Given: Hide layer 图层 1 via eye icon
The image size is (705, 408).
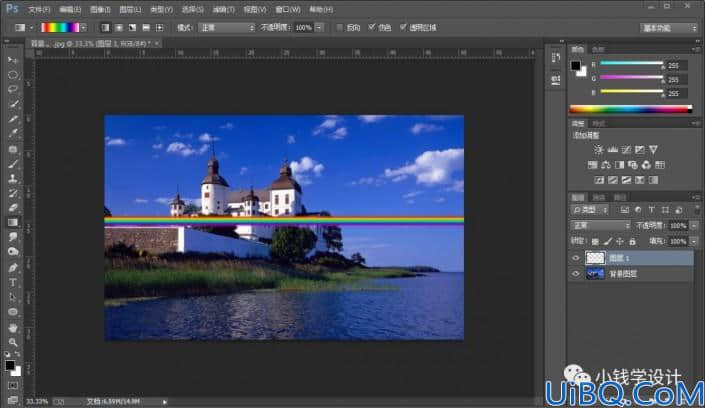Looking at the screenshot, I should (576, 258).
